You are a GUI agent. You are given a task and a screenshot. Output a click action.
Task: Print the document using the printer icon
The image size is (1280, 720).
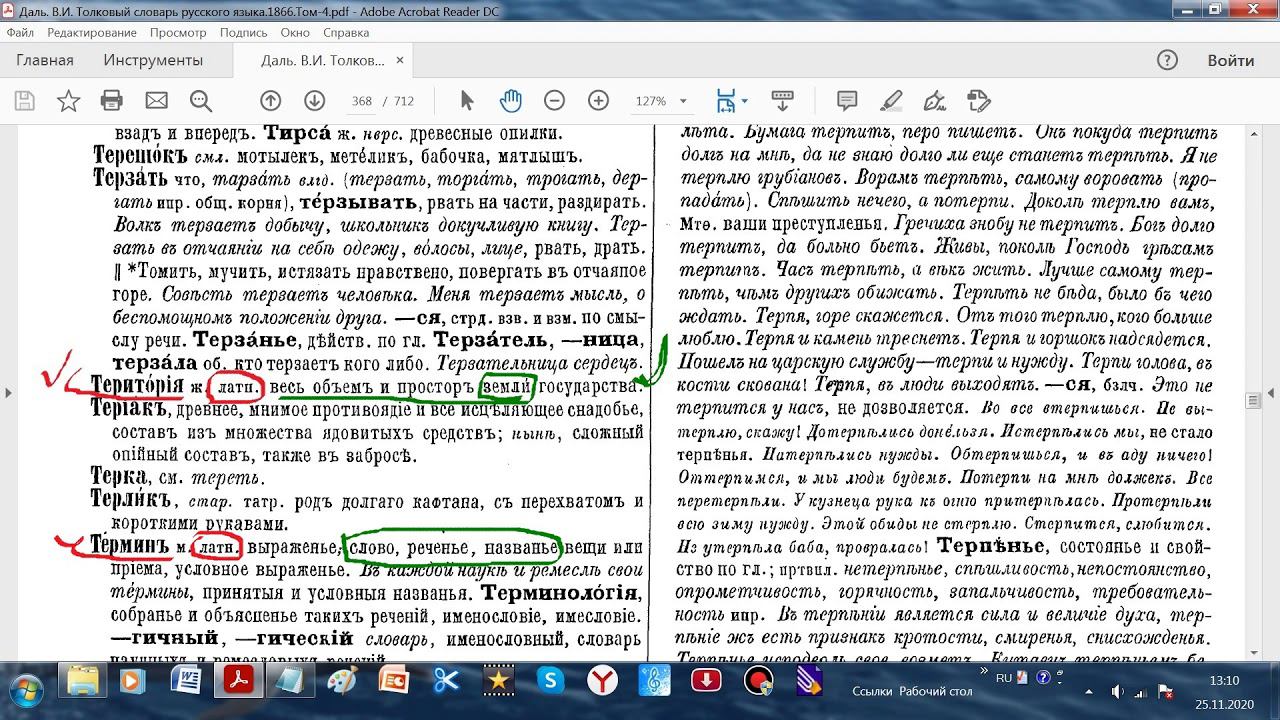[112, 101]
